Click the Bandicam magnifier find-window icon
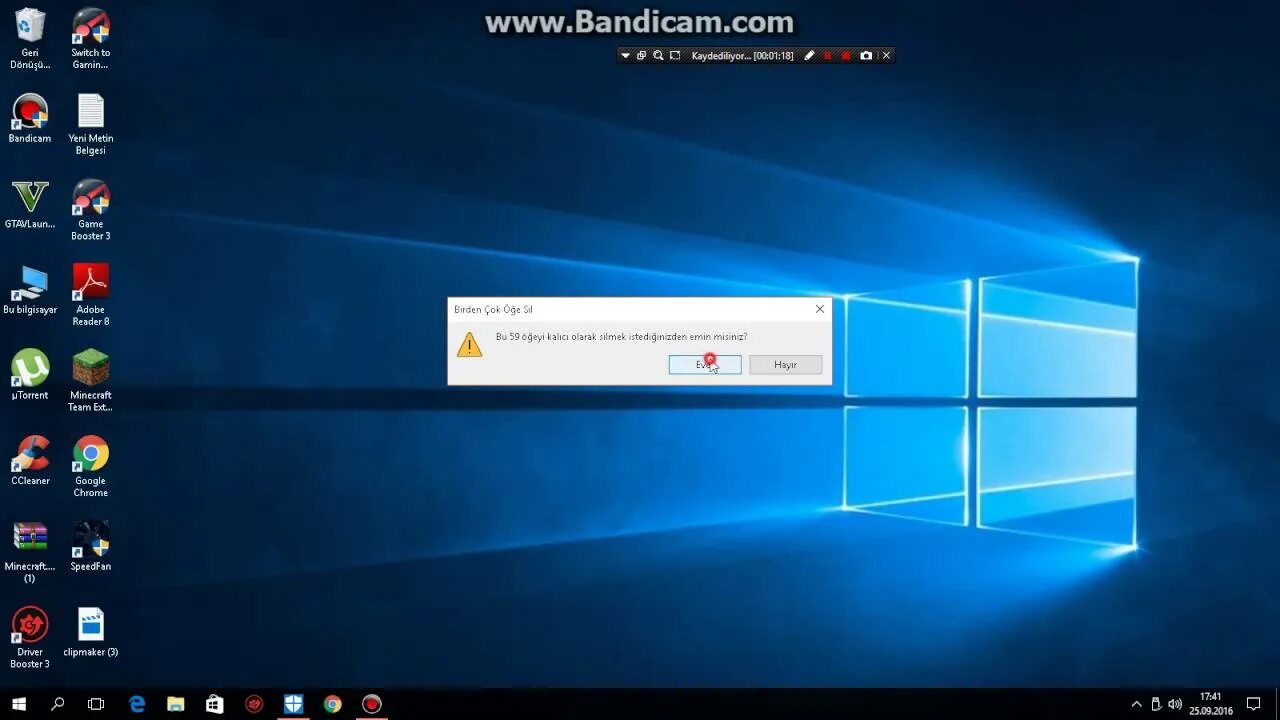 [x=658, y=56]
